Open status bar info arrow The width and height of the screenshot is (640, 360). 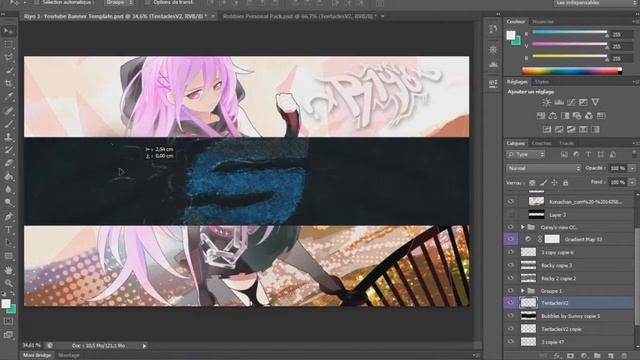point(144,346)
